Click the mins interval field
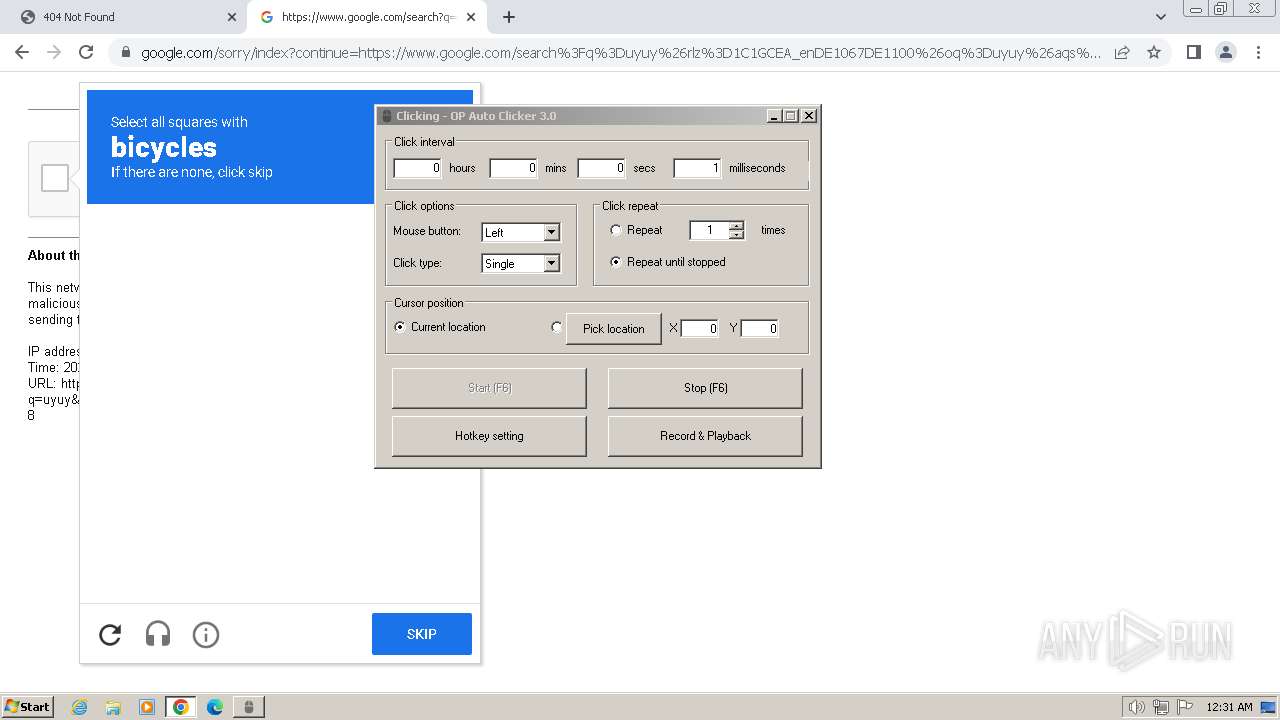Image resolution: width=1280 pixels, height=720 pixels. [x=513, y=168]
